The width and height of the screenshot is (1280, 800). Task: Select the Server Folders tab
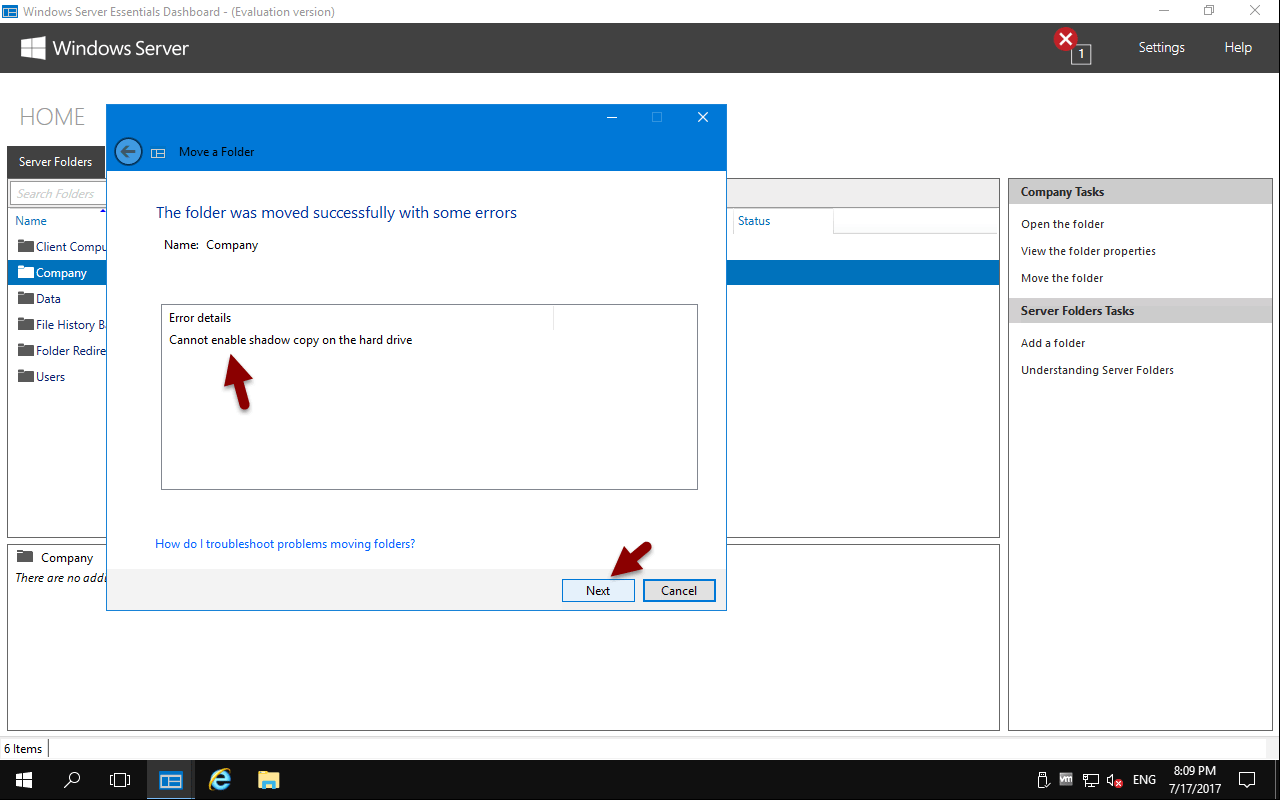[56, 162]
